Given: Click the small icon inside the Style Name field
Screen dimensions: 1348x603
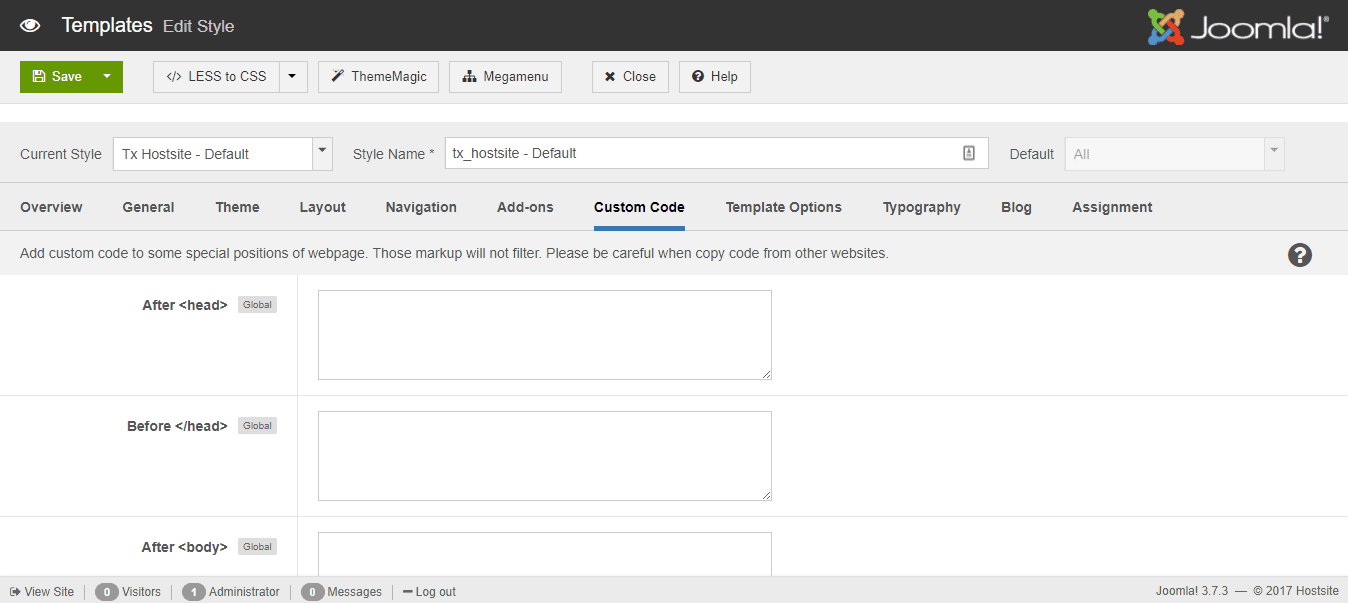Looking at the screenshot, I should (x=968, y=152).
